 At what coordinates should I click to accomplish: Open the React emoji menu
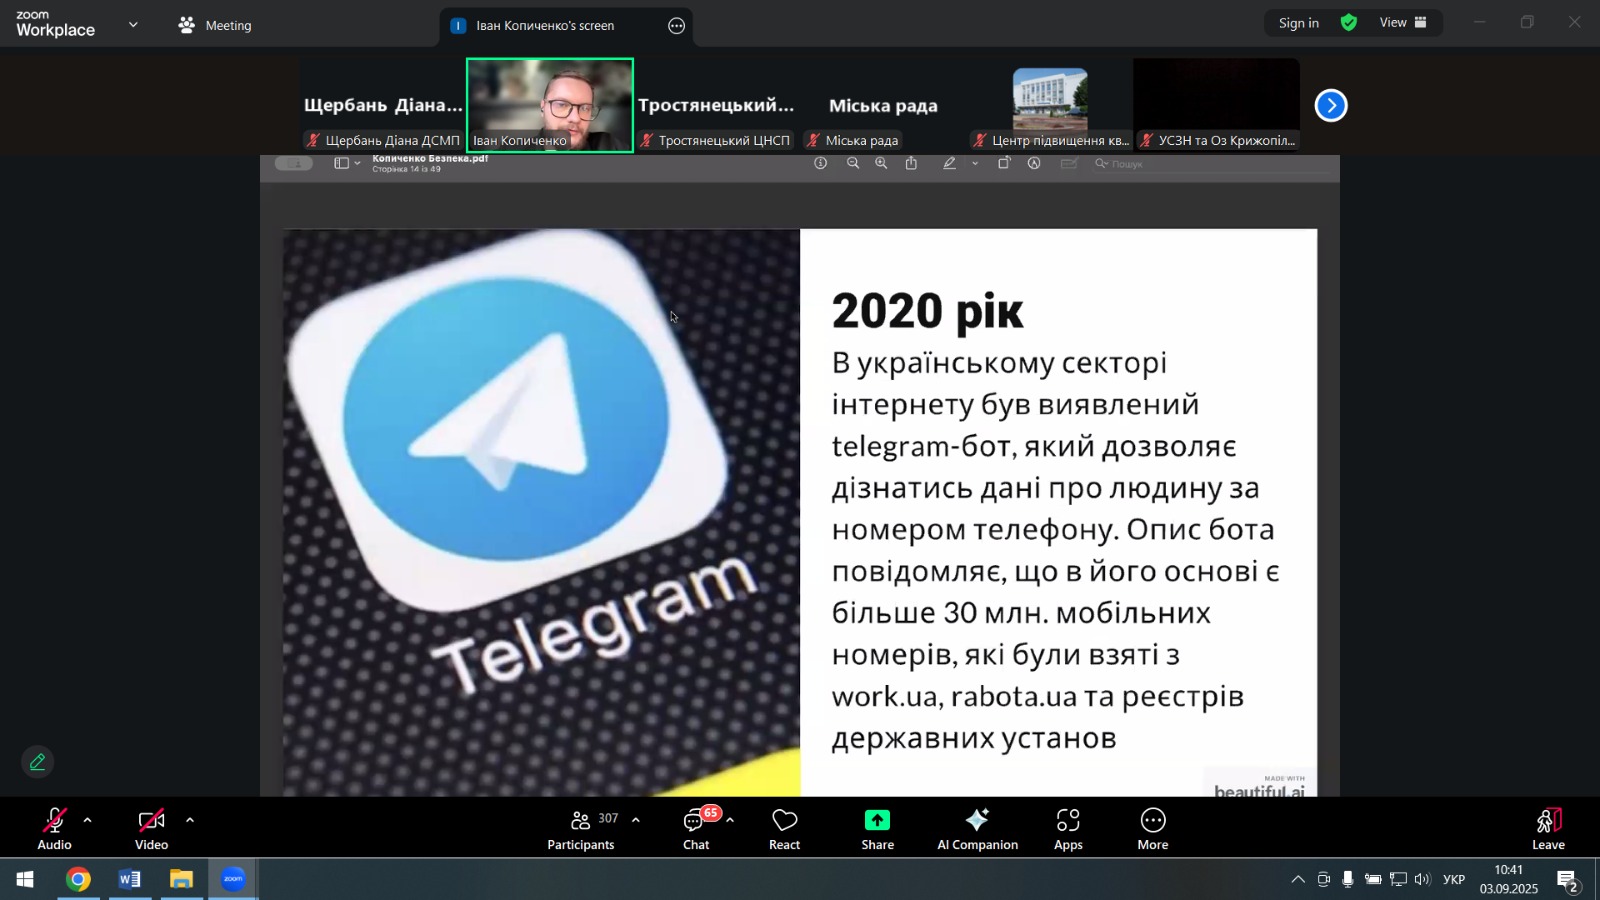click(784, 829)
